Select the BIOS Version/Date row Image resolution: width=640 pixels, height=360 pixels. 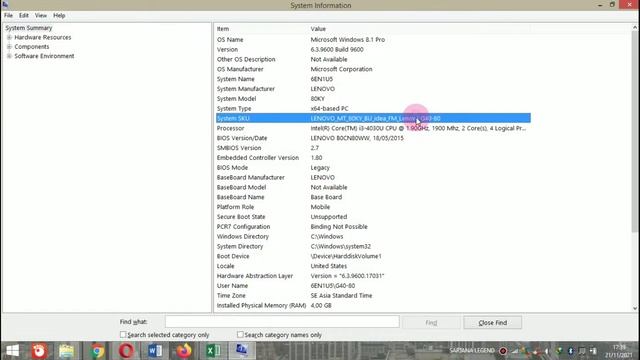[x=373, y=138]
